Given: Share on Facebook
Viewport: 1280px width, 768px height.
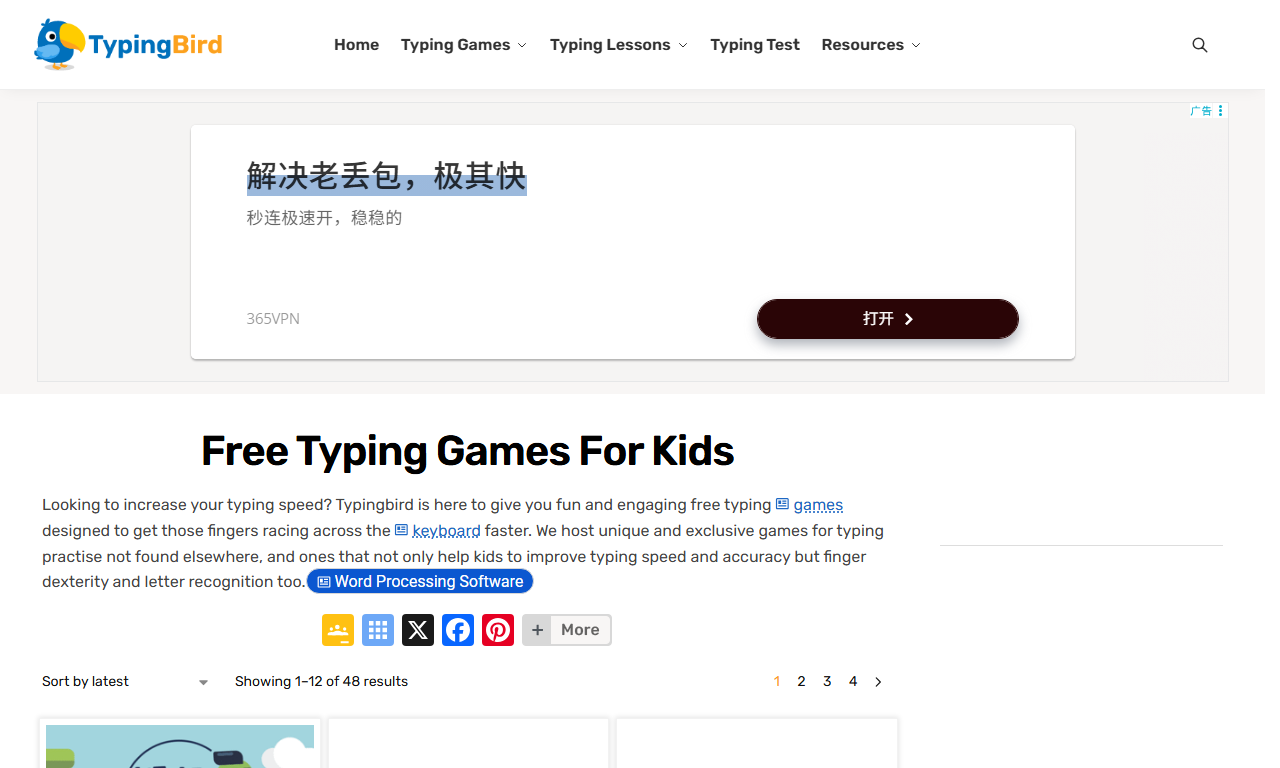Looking at the screenshot, I should click(x=458, y=630).
